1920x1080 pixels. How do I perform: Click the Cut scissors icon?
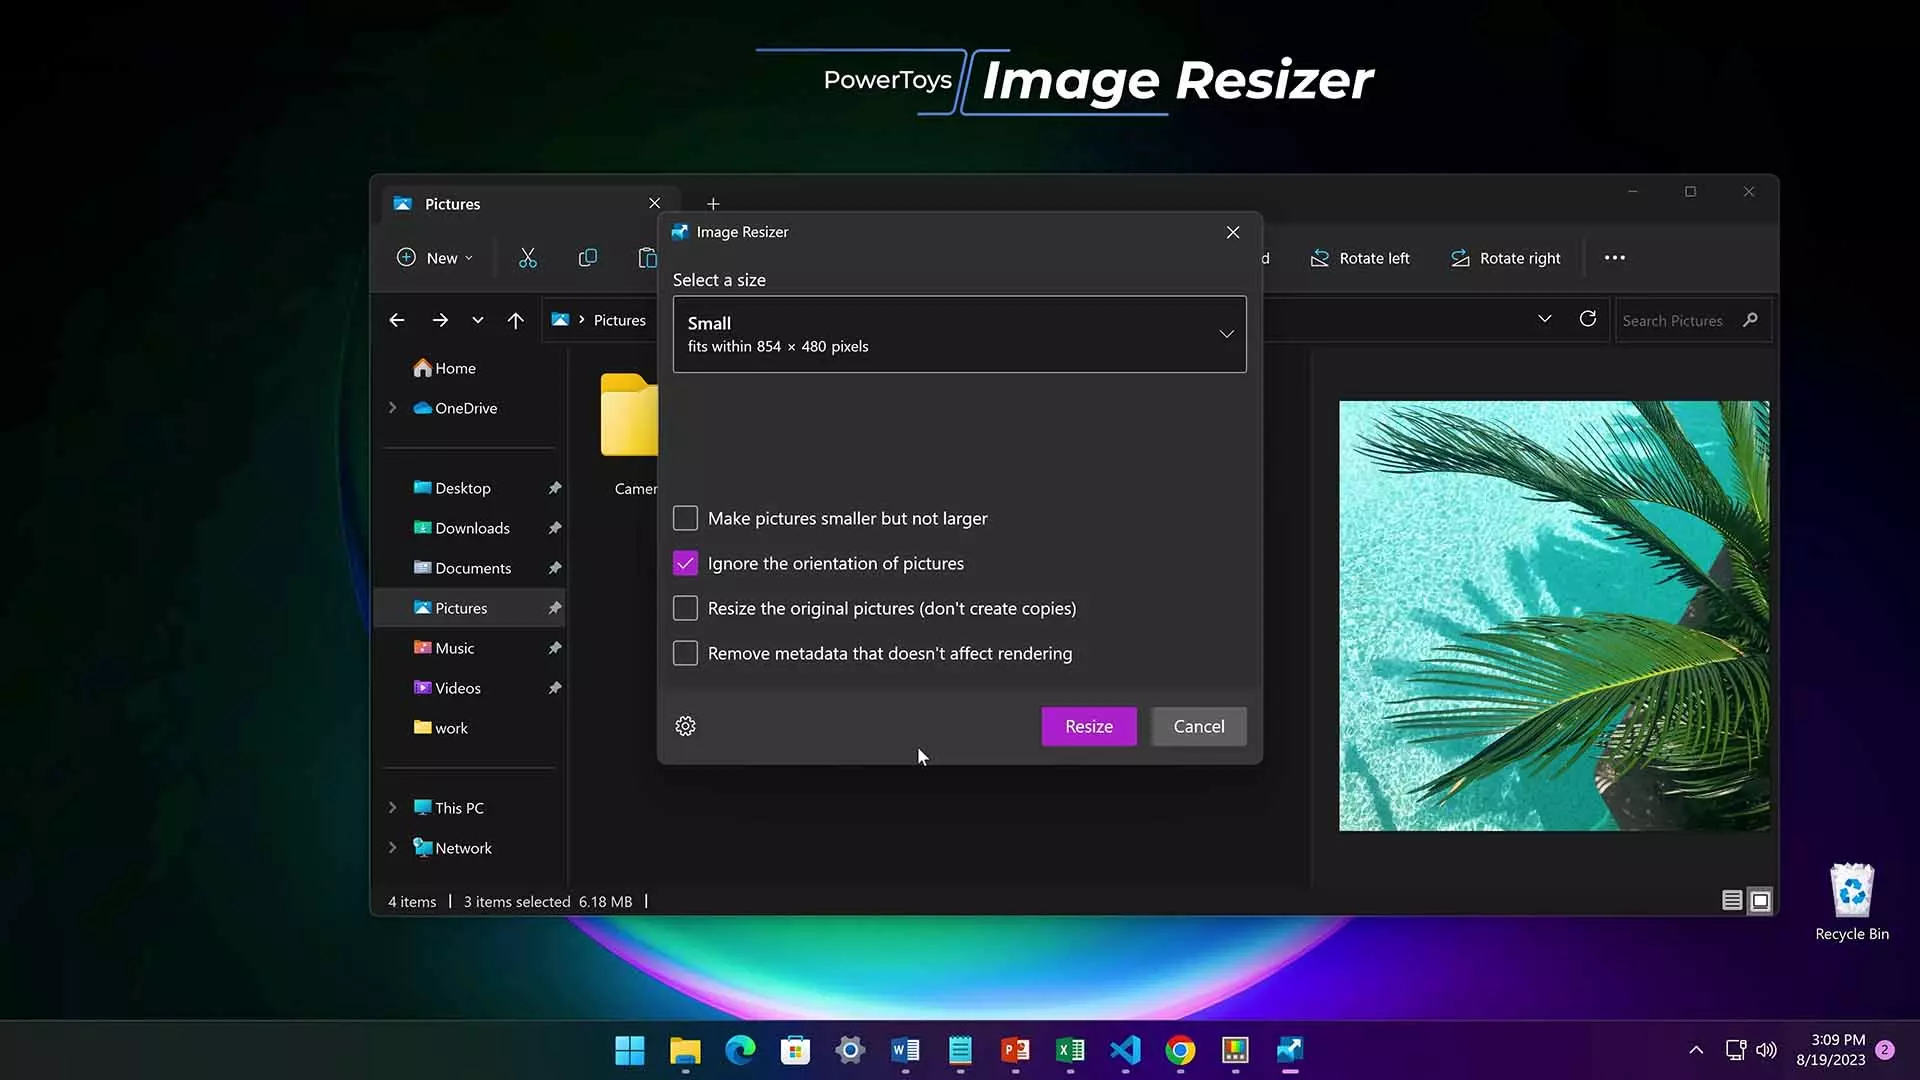click(528, 258)
